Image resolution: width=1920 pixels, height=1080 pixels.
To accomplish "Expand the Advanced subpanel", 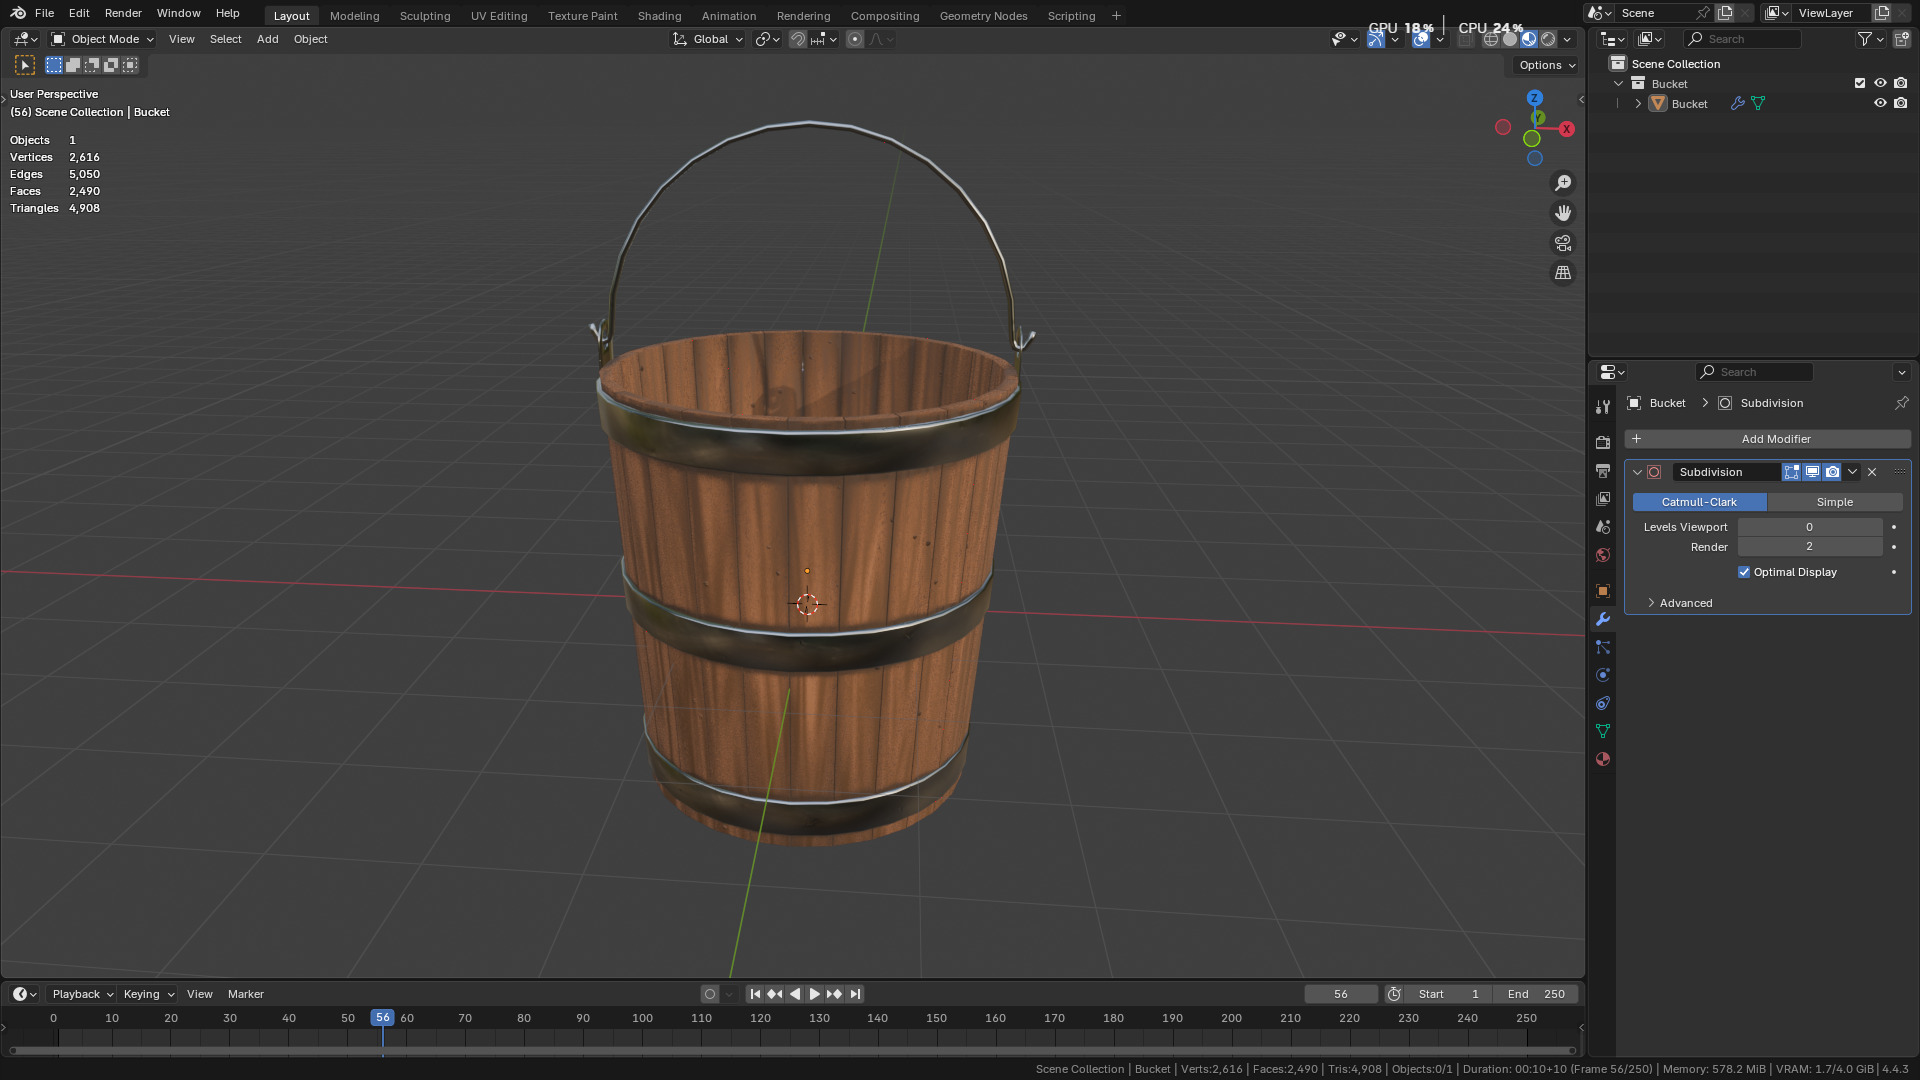I will tap(1679, 603).
